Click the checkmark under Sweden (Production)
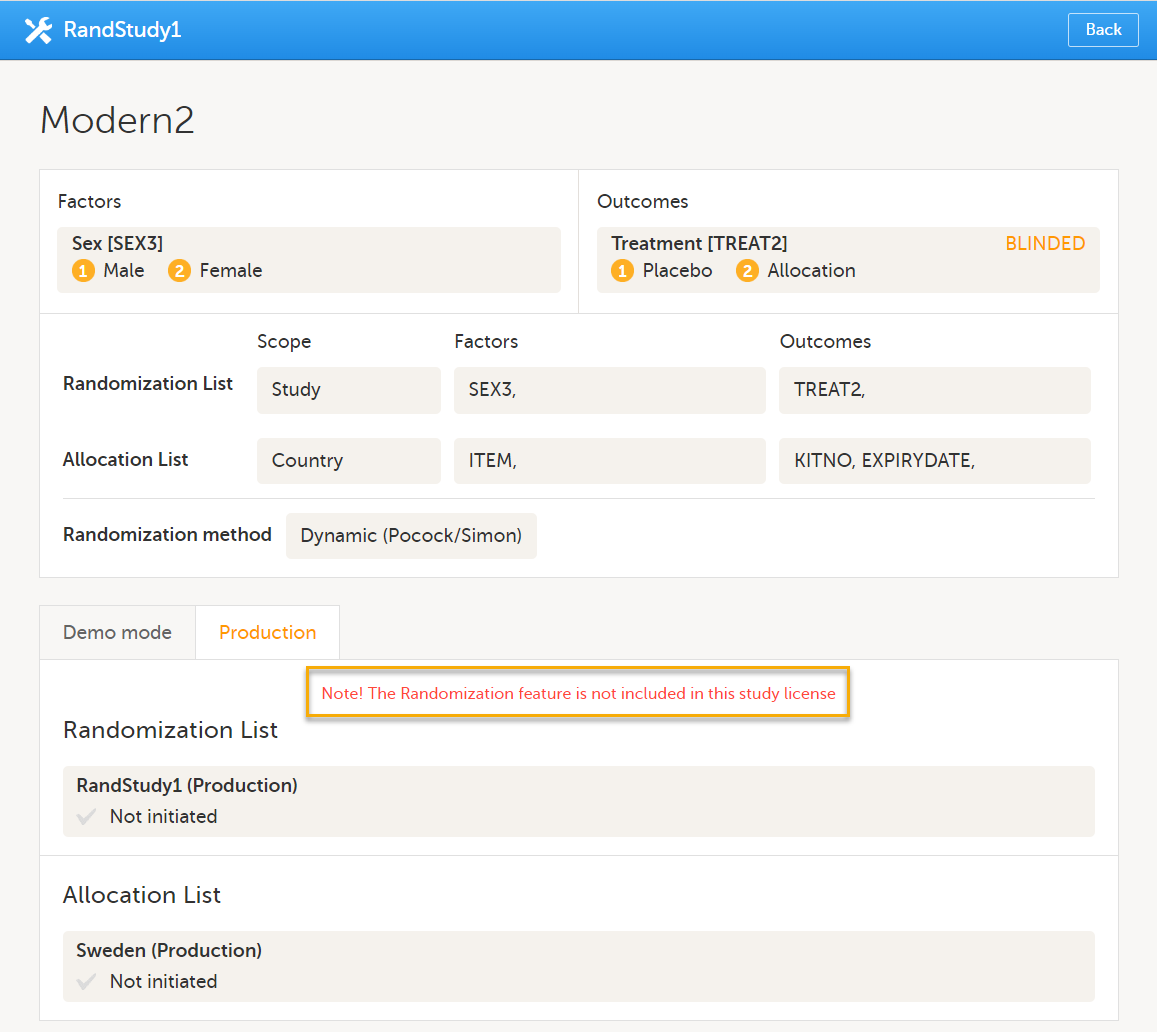 (87, 982)
